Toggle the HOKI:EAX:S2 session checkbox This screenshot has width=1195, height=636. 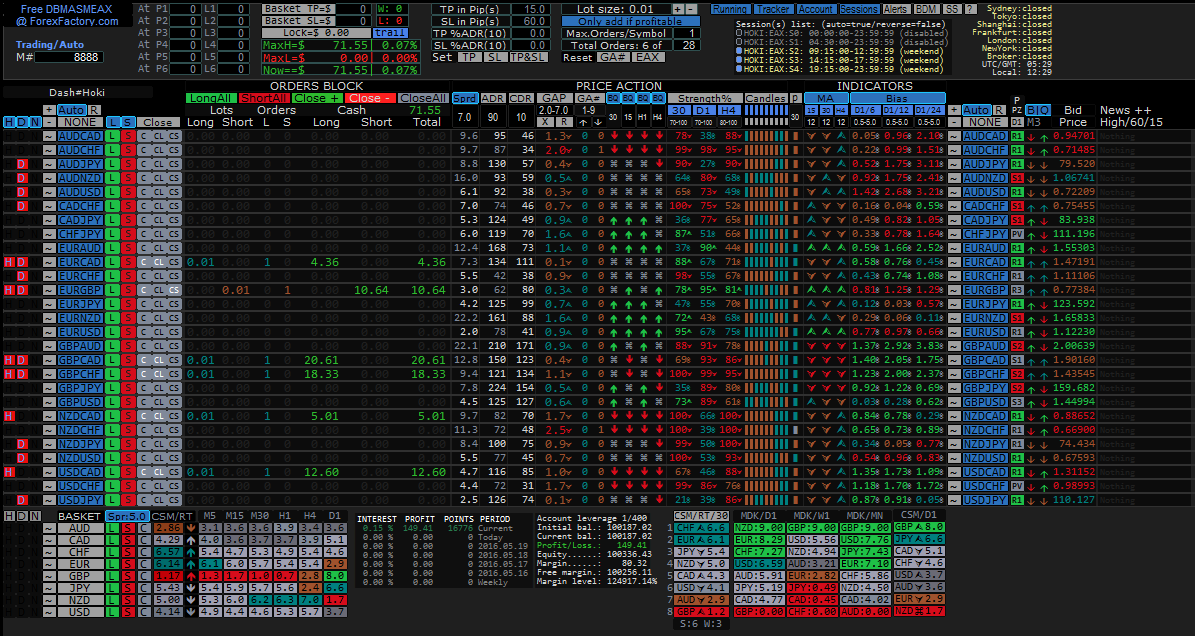point(739,50)
